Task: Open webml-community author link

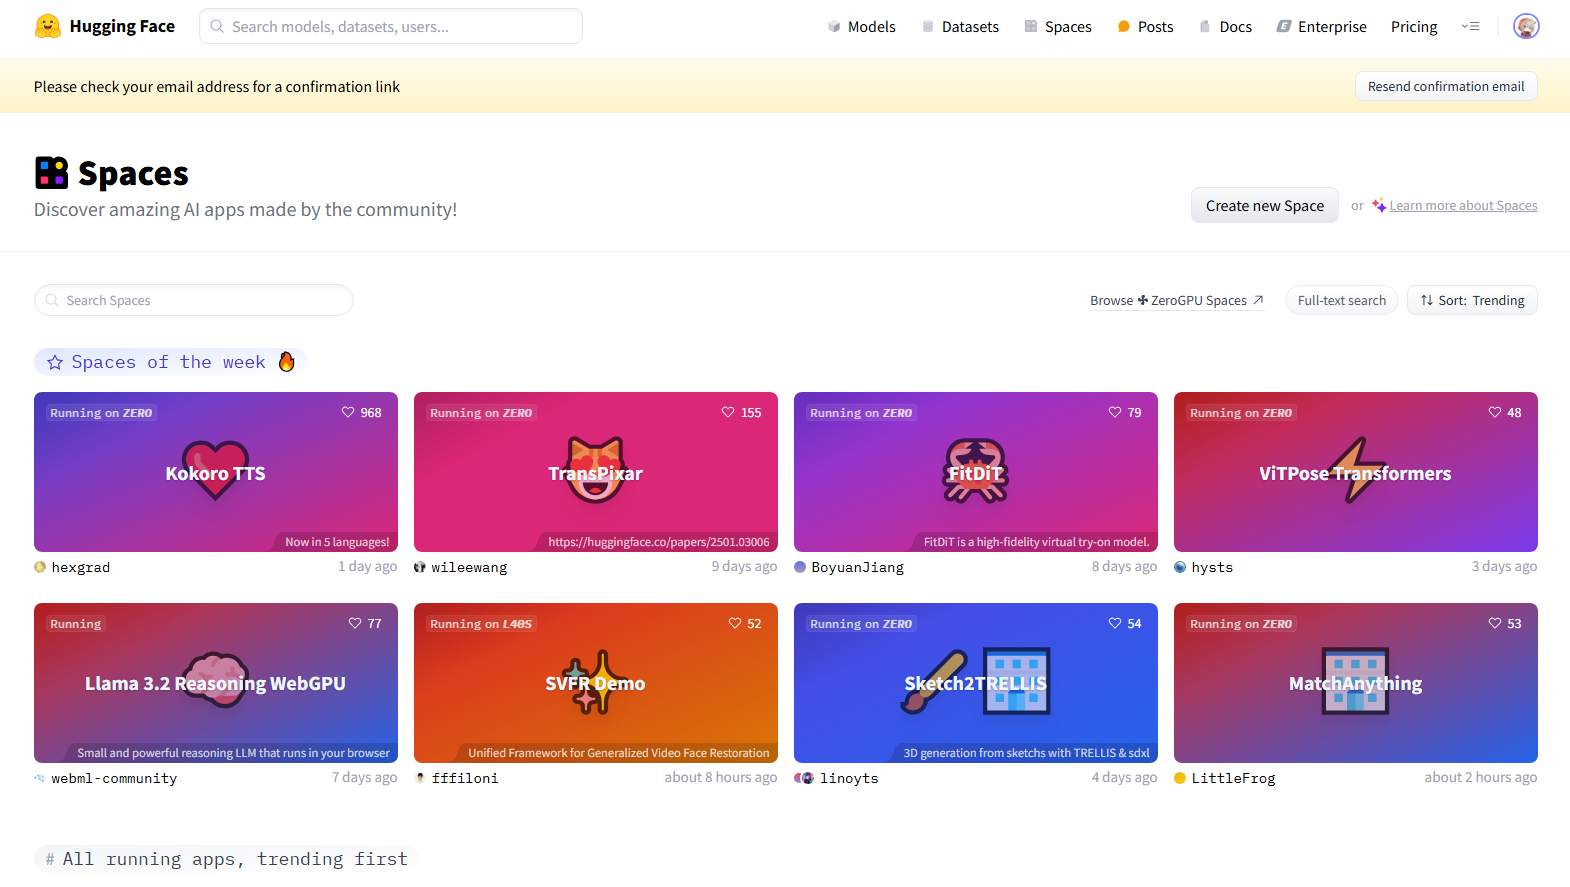Action: [114, 778]
